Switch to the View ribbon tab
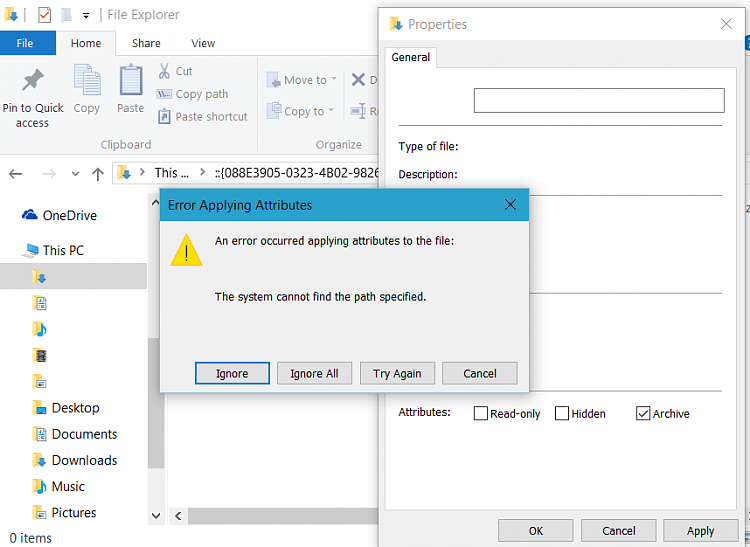This screenshot has height=547, width=750. tap(203, 43)
